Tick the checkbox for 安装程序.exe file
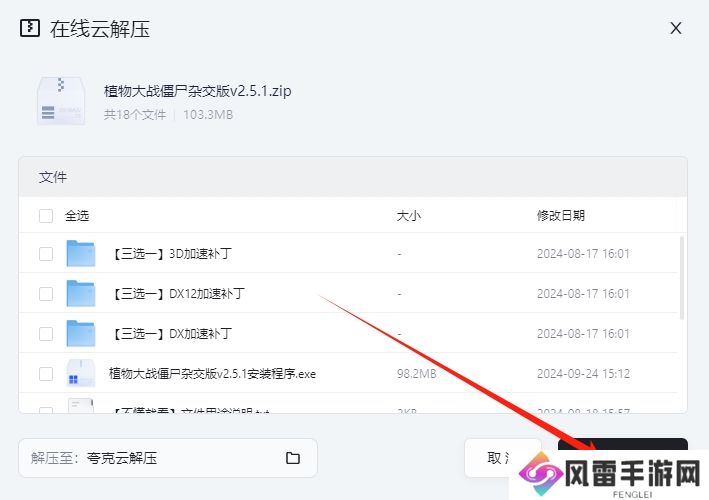The width and height of the screenshot is (709, 500). tap(46, 374)
